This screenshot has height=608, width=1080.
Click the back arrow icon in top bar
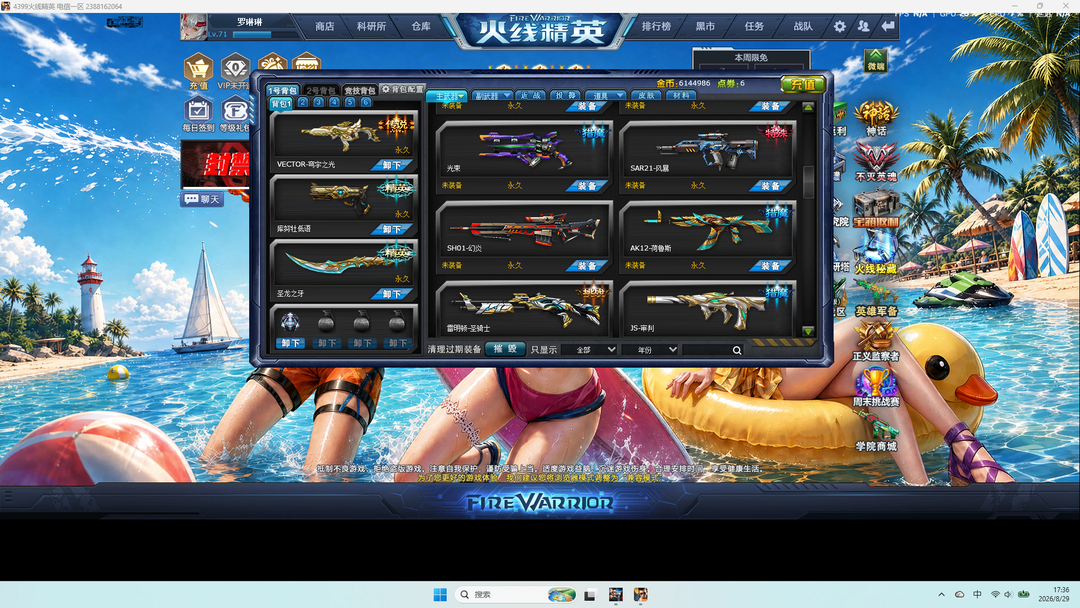coord(888,26)
